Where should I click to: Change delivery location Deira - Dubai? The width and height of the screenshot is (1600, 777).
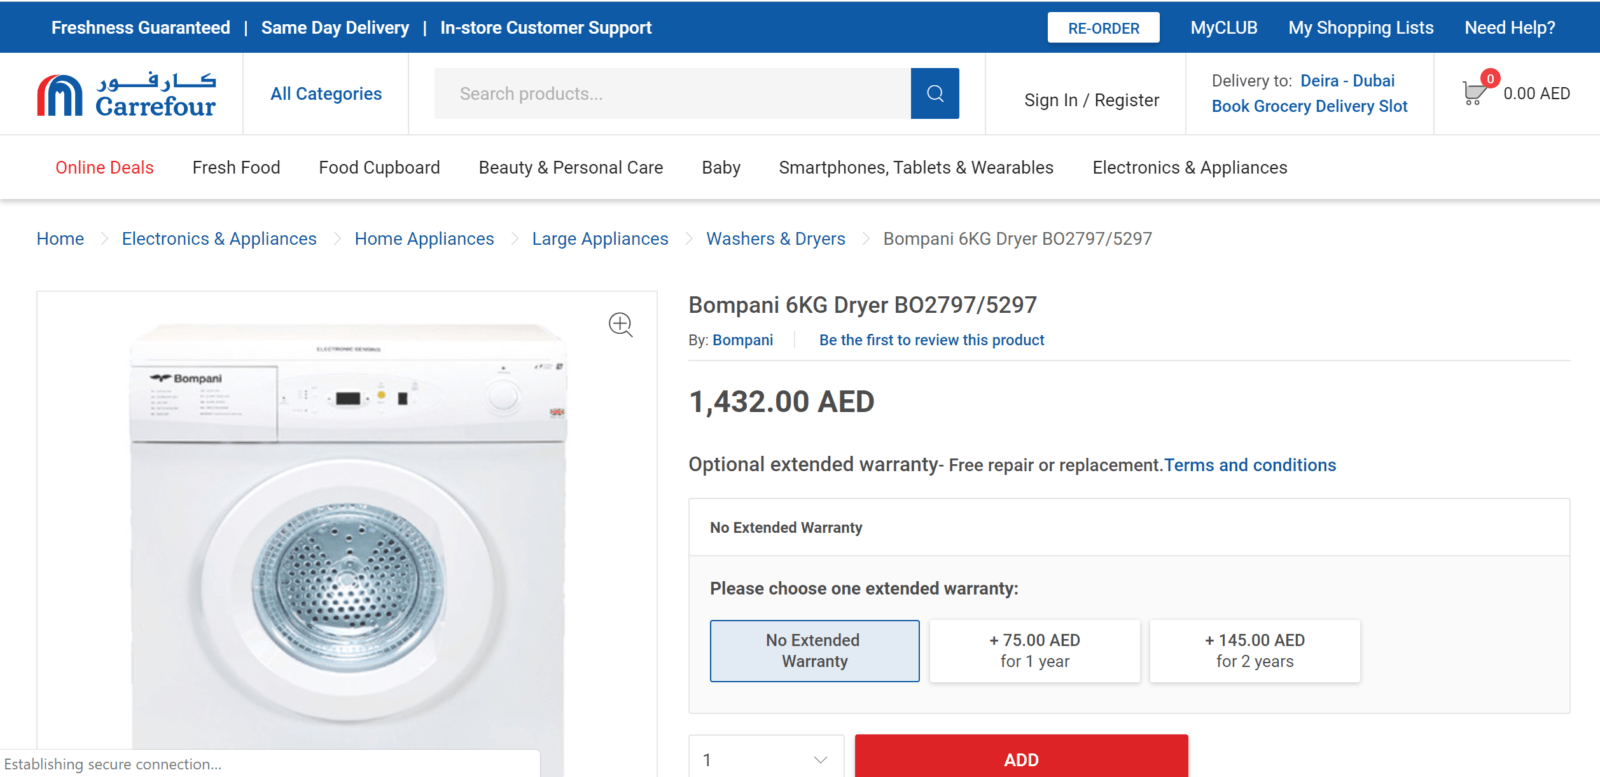(1347, 81)
